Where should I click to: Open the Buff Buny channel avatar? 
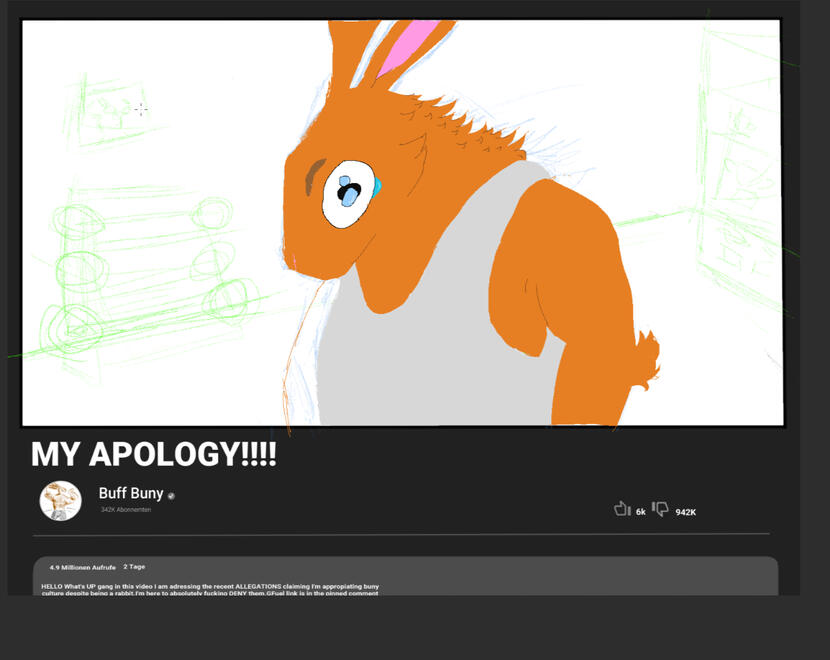click(60, 500)
